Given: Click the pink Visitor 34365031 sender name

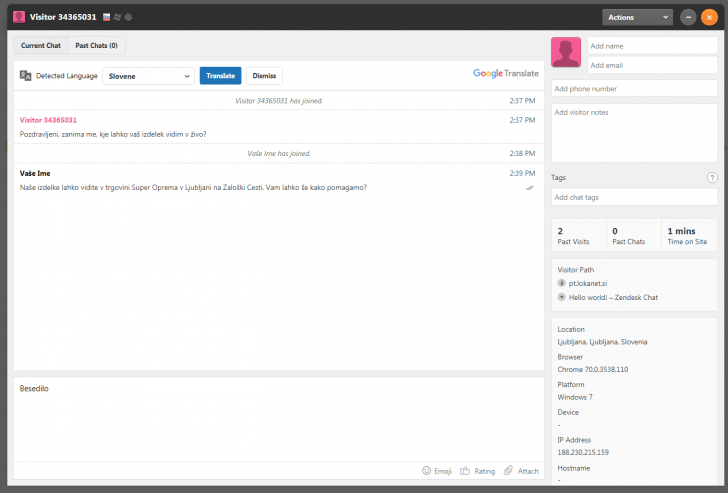Looking at the screenshot, I should click(48, 120).
